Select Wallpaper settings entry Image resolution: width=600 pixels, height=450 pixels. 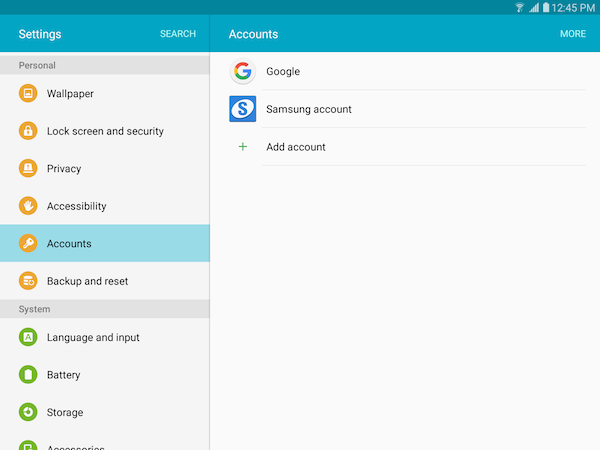click(105, 93)
